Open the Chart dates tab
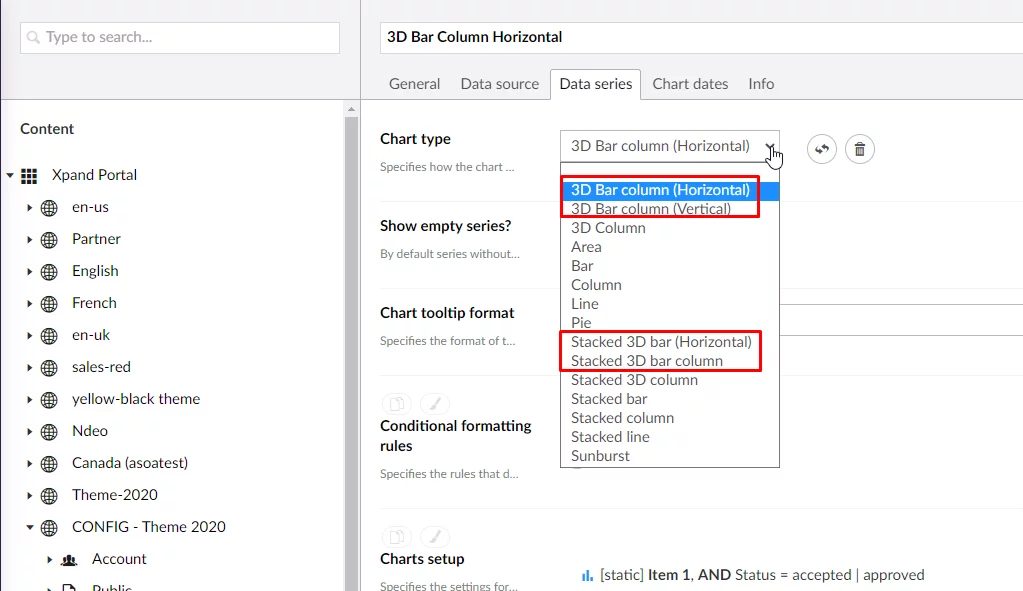The height and width of the screenshot is (591, 1023). tap(690, 84)
